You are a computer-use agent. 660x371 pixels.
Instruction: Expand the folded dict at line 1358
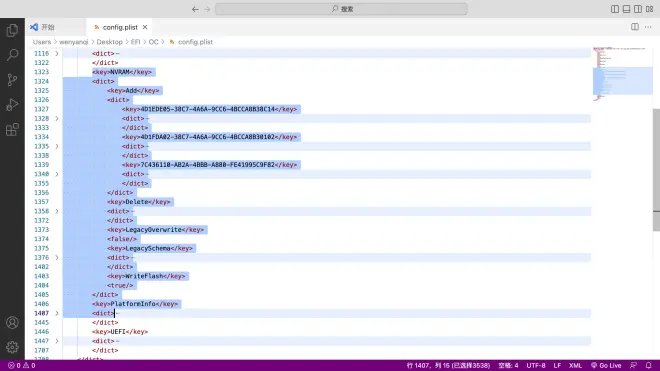click(57, 211)
